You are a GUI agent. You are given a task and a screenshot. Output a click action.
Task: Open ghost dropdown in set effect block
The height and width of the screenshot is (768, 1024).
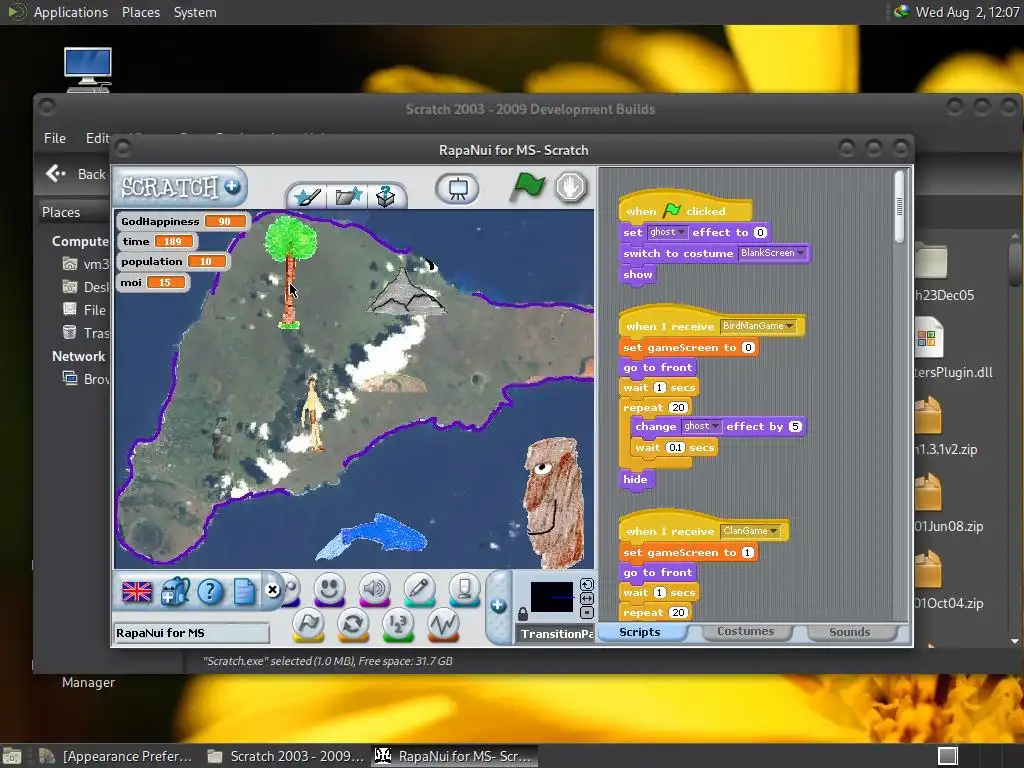pyautogui.click(x=667, y=232)
